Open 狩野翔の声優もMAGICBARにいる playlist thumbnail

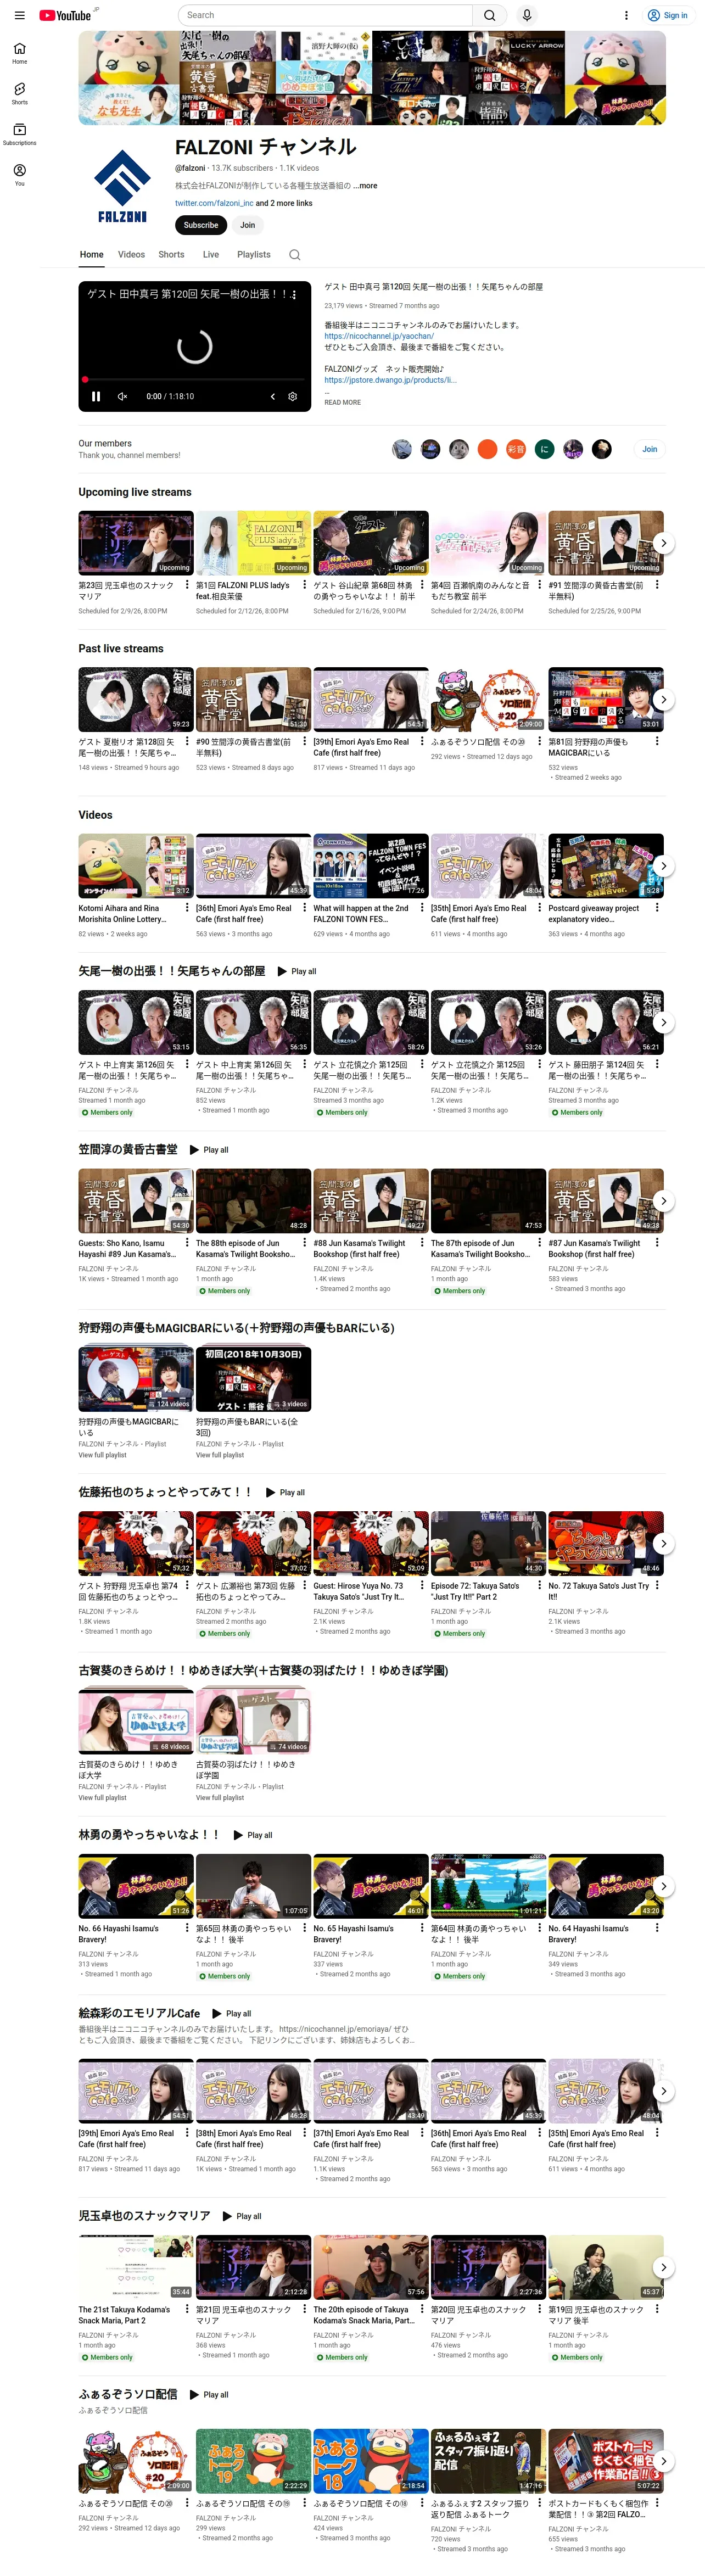coord(136,1379)
